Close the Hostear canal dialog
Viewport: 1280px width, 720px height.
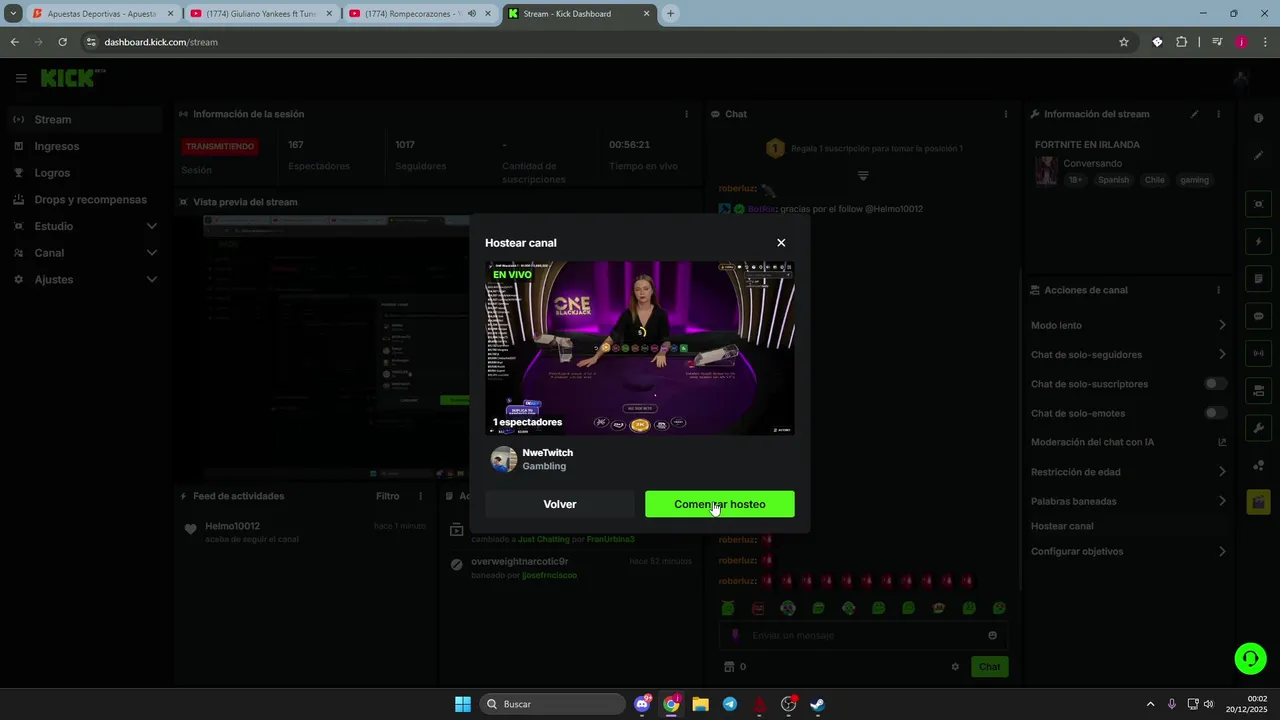point(781,243)
